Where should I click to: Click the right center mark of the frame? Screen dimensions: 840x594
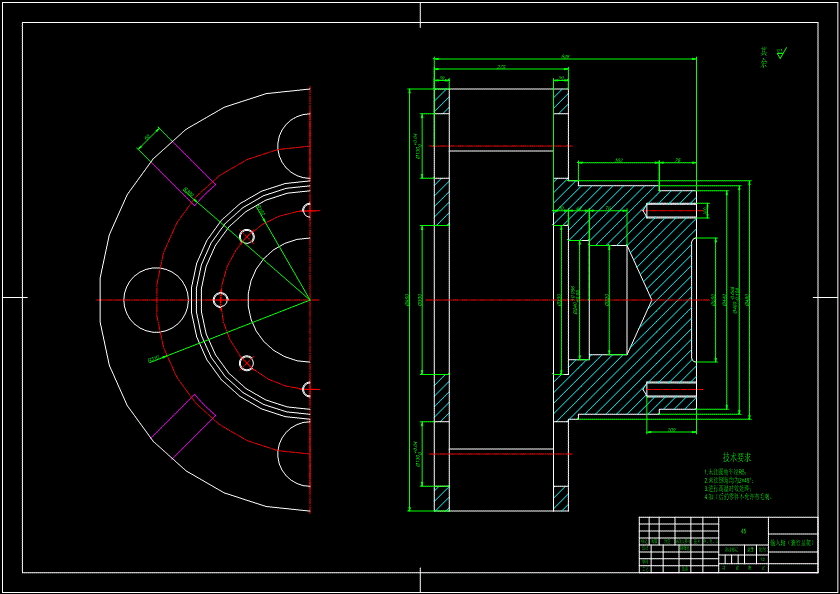[826, 297]
